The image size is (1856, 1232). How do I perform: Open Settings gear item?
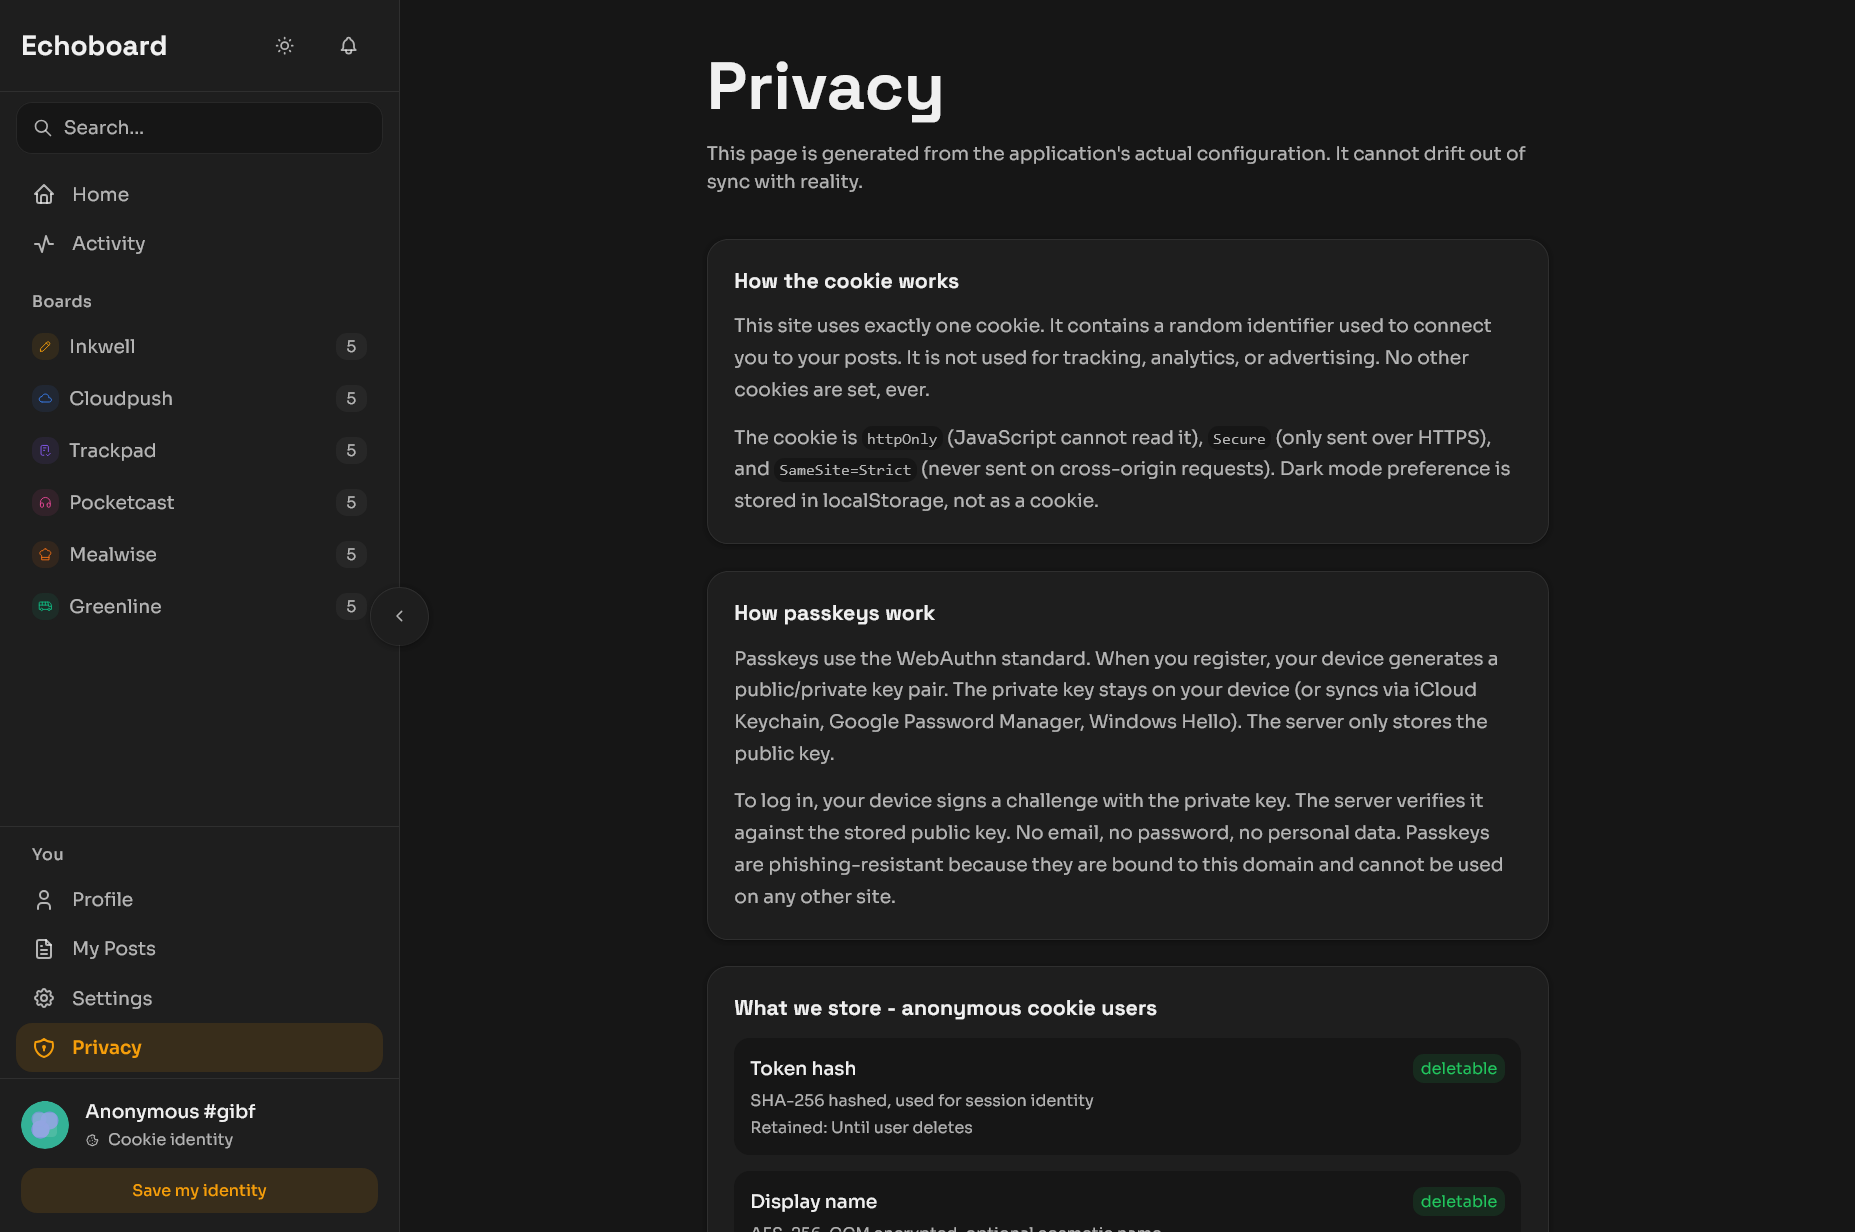point(111,998)
